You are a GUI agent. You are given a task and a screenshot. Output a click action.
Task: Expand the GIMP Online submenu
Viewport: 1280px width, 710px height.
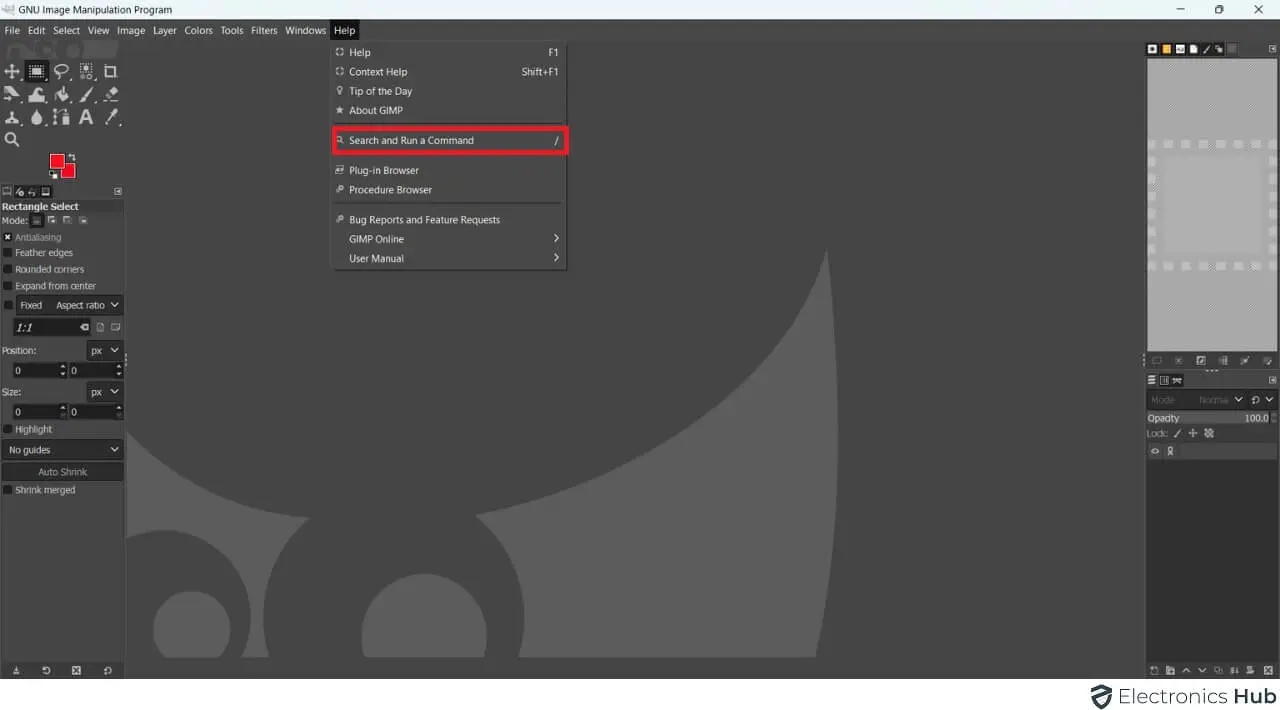449,239
